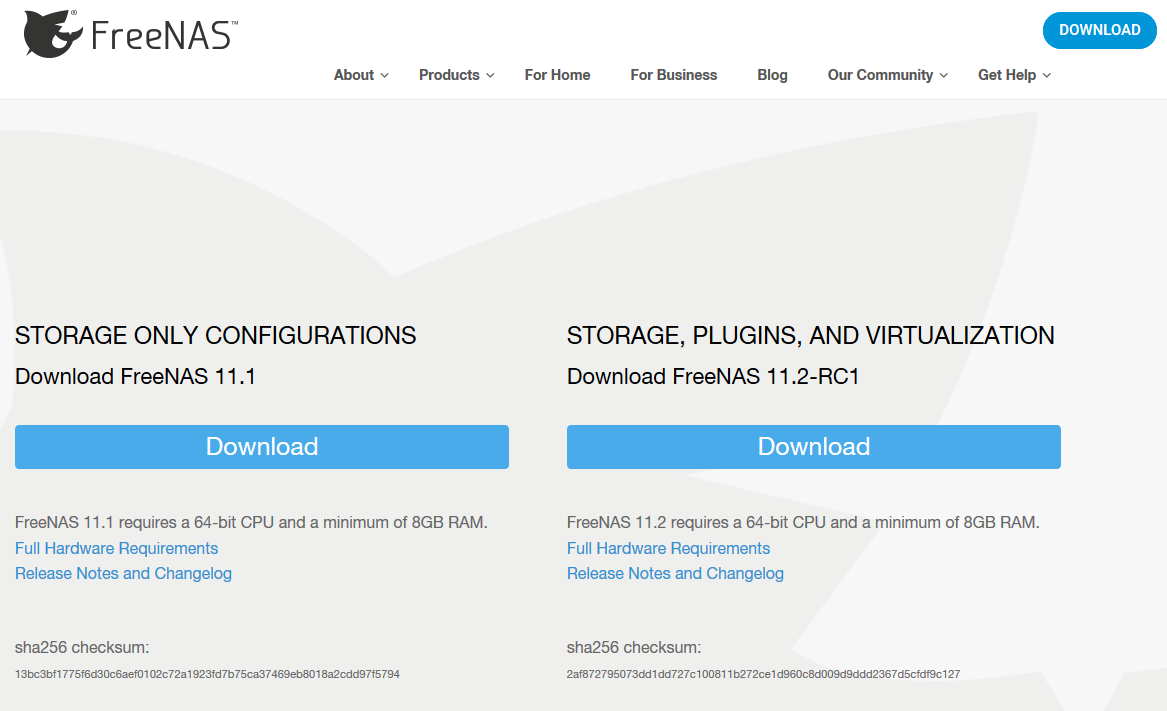Open Full Hardware Requirements for FreeNAS 11.2
Viewport: 1167px width, 711px height.
click(x=668, y=549)
